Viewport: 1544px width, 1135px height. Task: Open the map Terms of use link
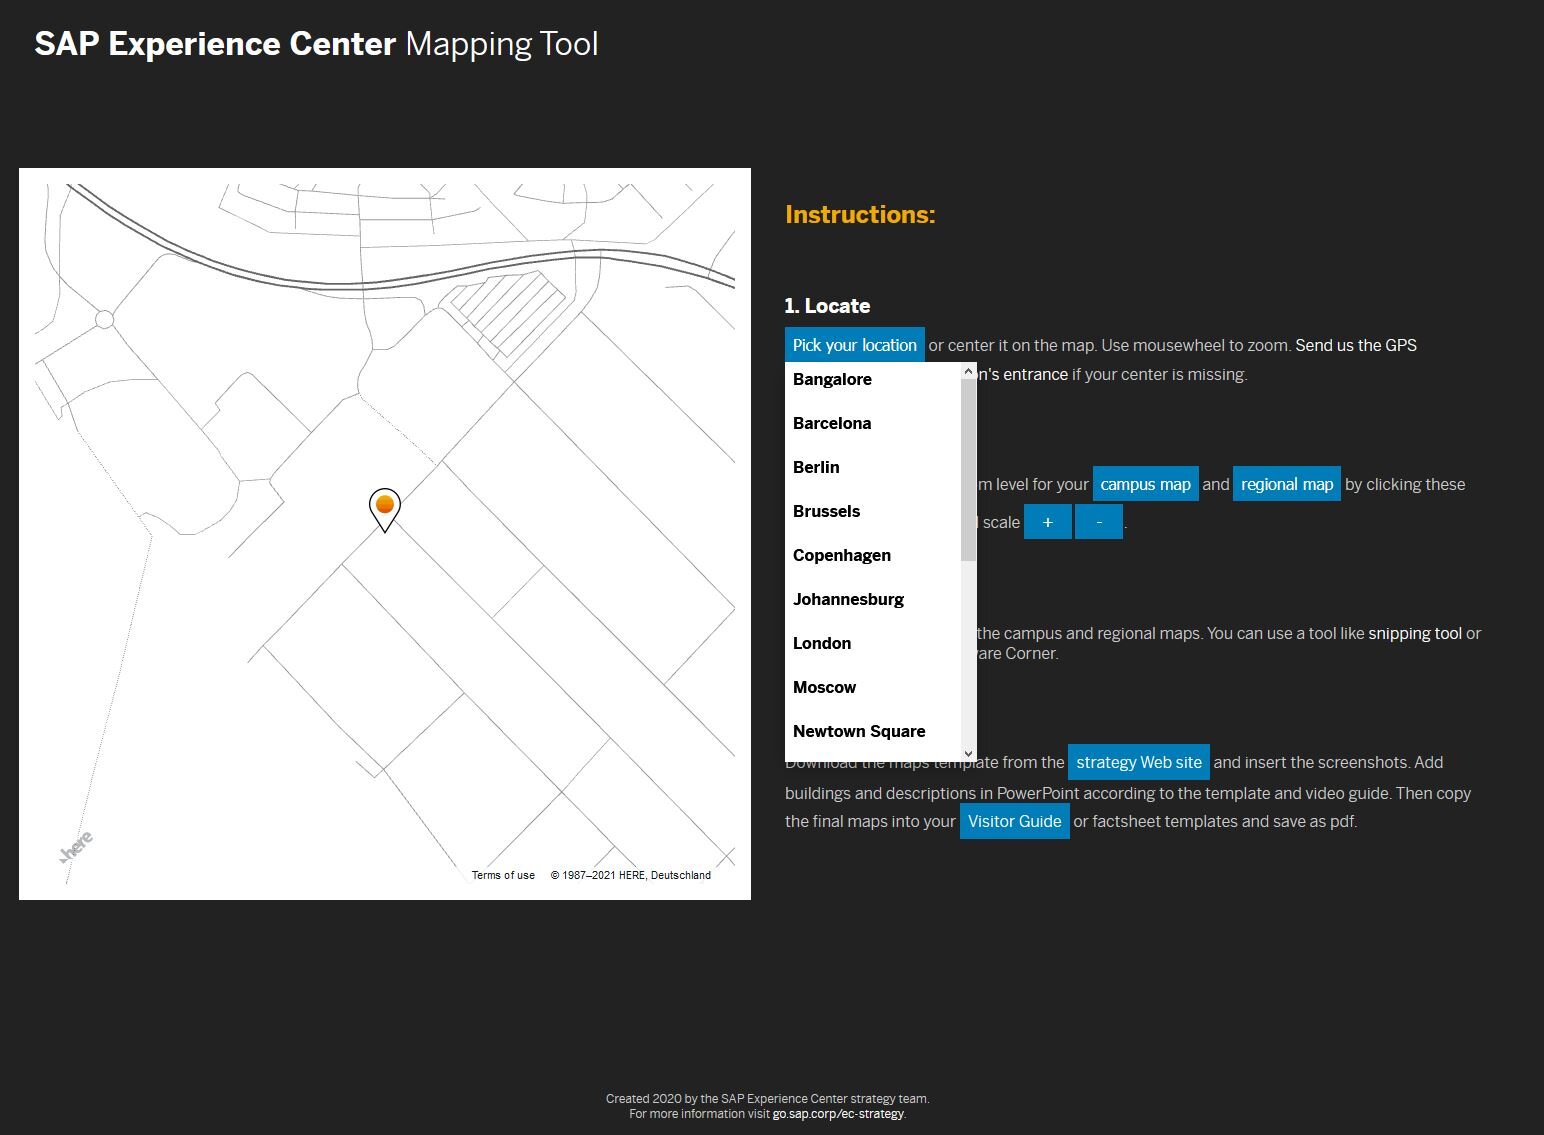pos(503,875)
